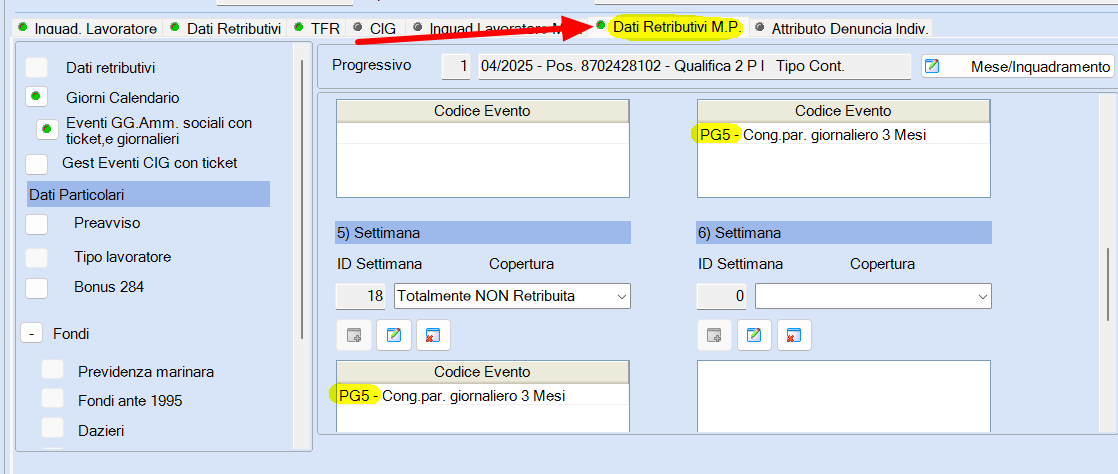
Task: Toggle Bonus 284 box
Action: 36,287
